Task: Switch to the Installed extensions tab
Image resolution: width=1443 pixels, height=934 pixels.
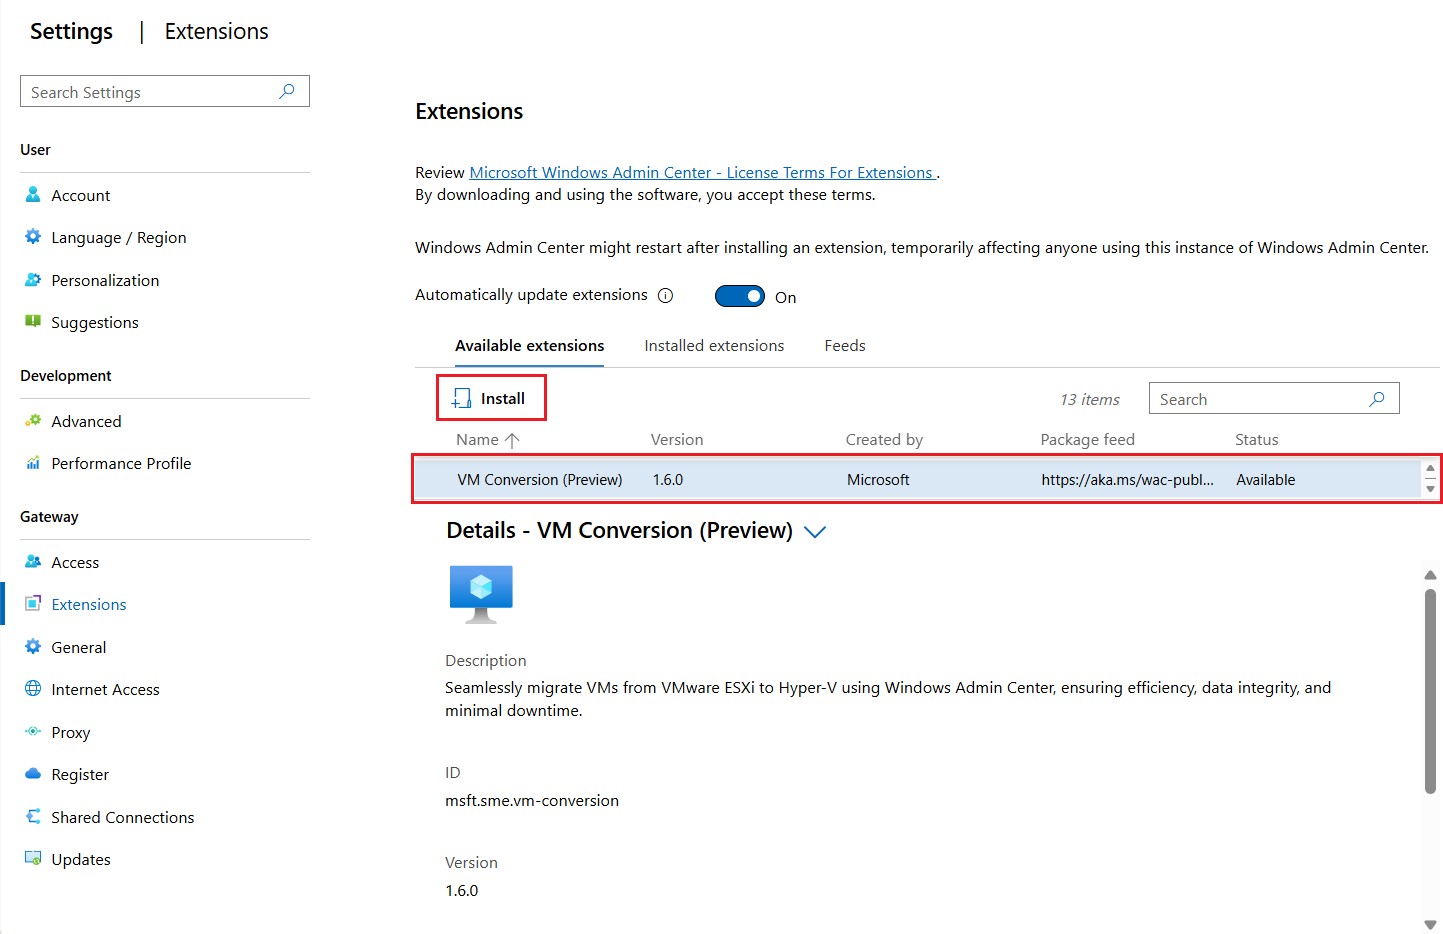Action: pos(714,345)
